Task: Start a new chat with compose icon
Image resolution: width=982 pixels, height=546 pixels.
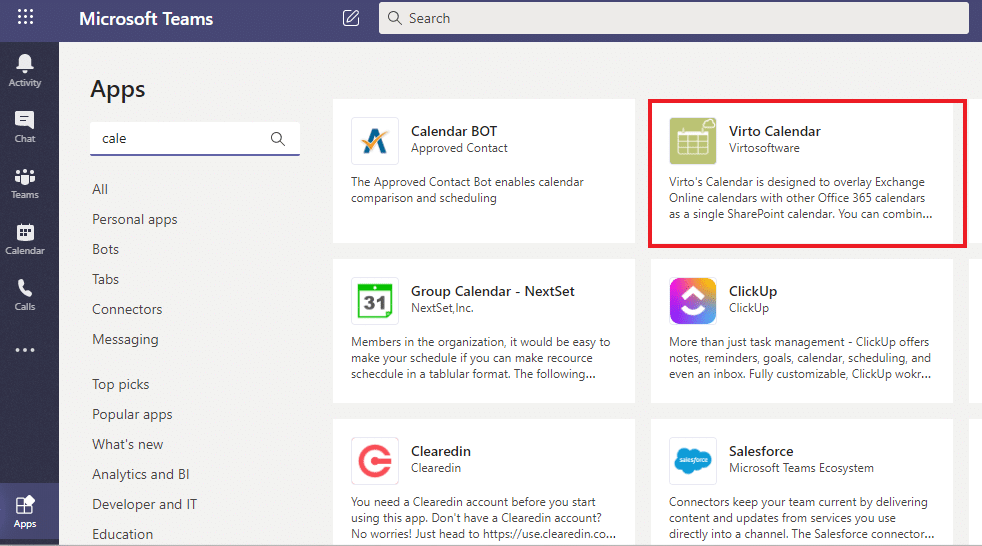Action: (351, 18)
